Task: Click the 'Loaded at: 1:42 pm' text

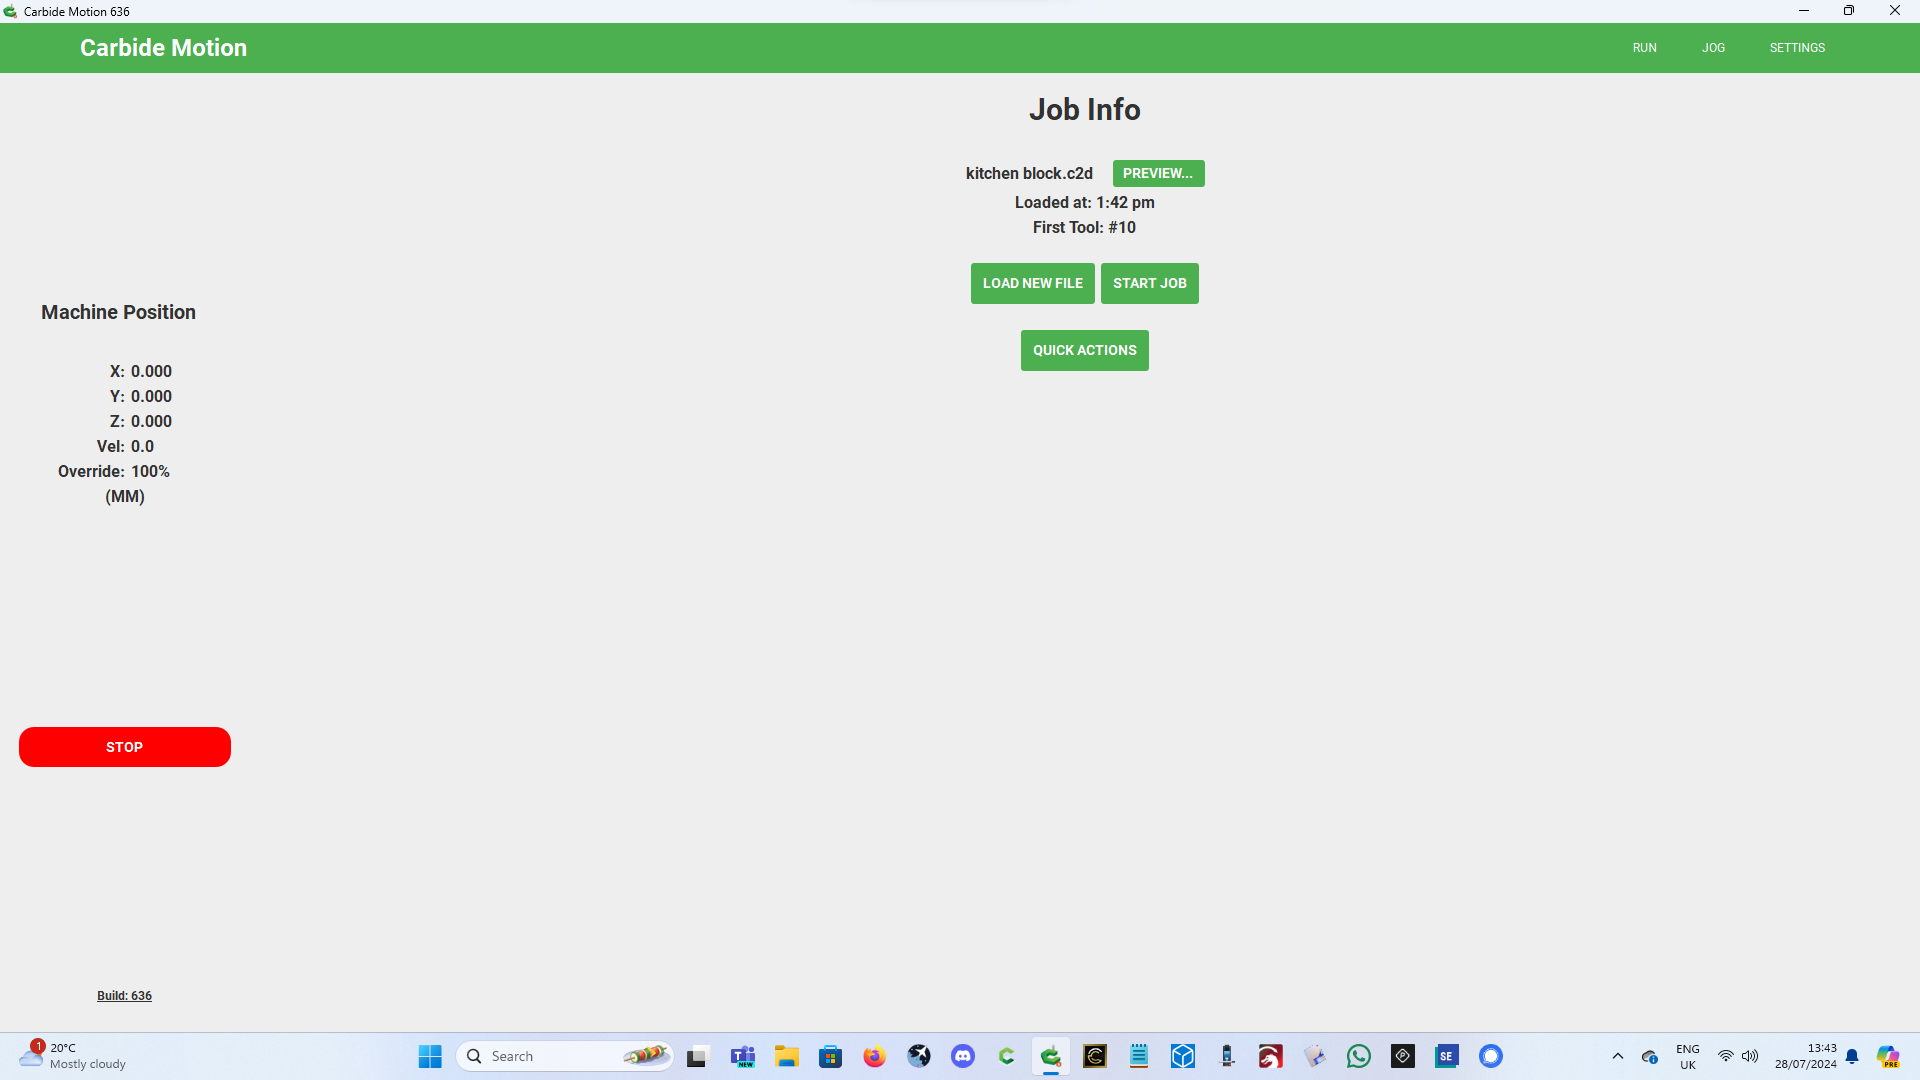Action: coord(1084,203)
